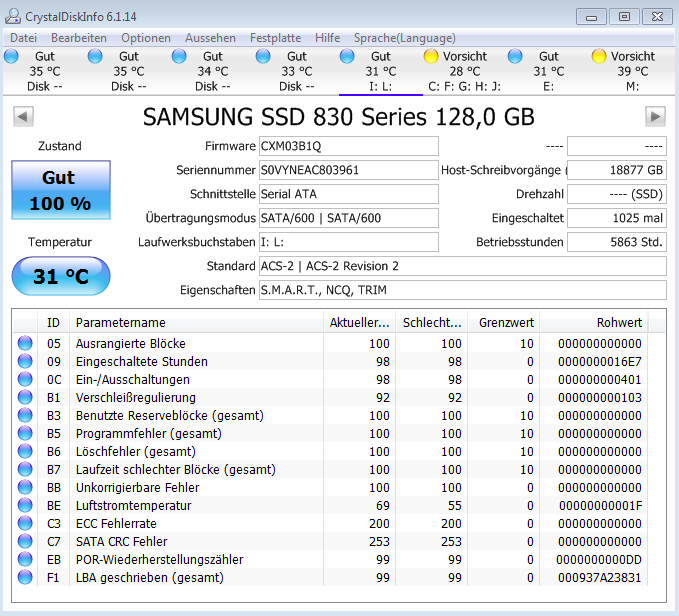Click the 31 °C temperature button
This screenshot has width=679, height=616.
(x=61, y=276)
